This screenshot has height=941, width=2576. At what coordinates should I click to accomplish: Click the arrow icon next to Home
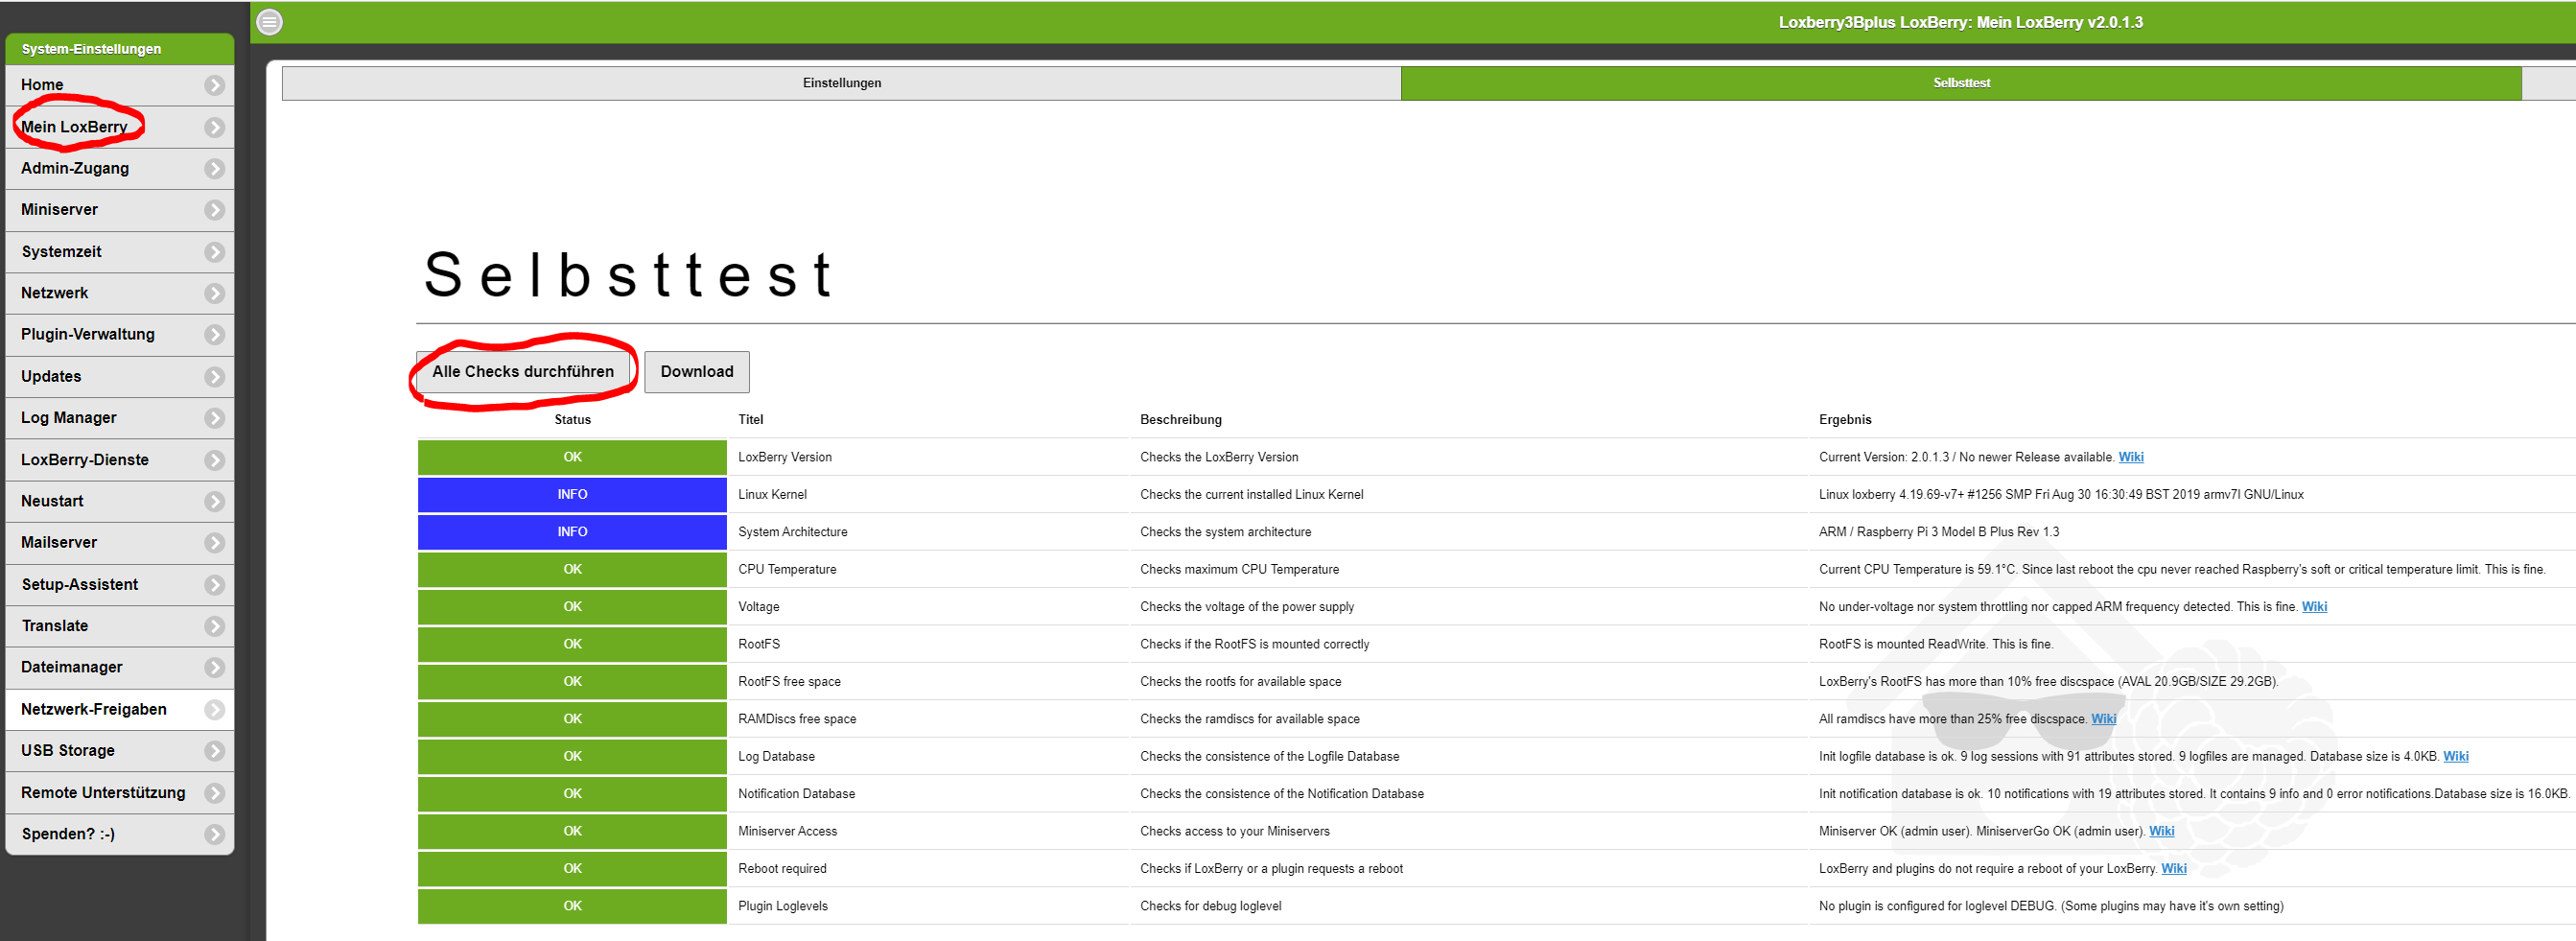(214, 85)
